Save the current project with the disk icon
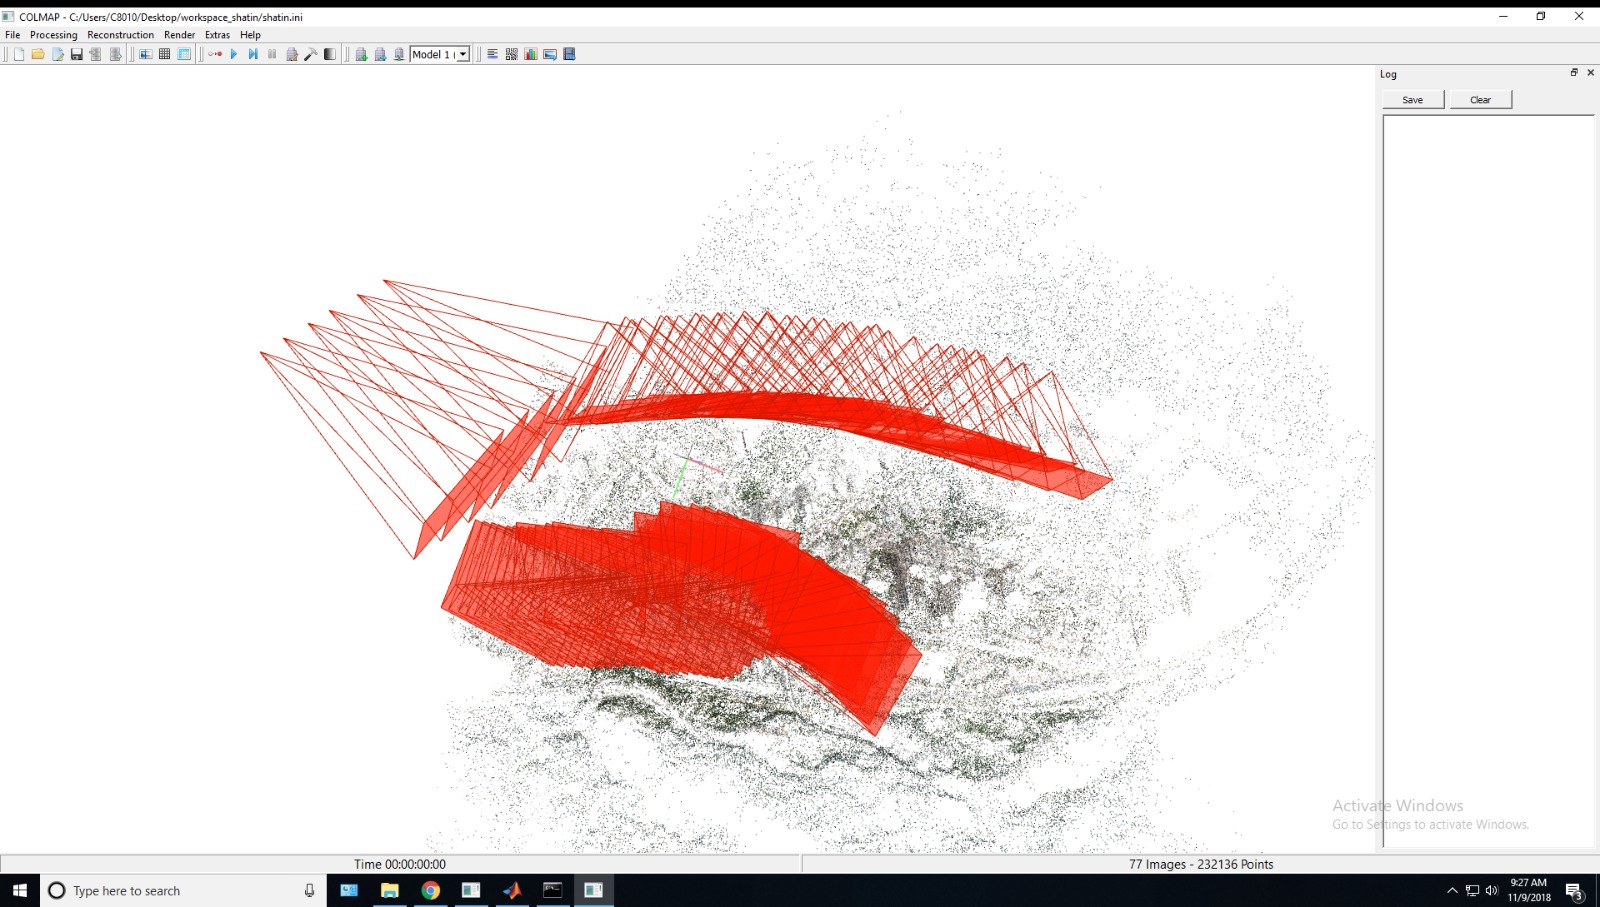 [x=77, y=54]
